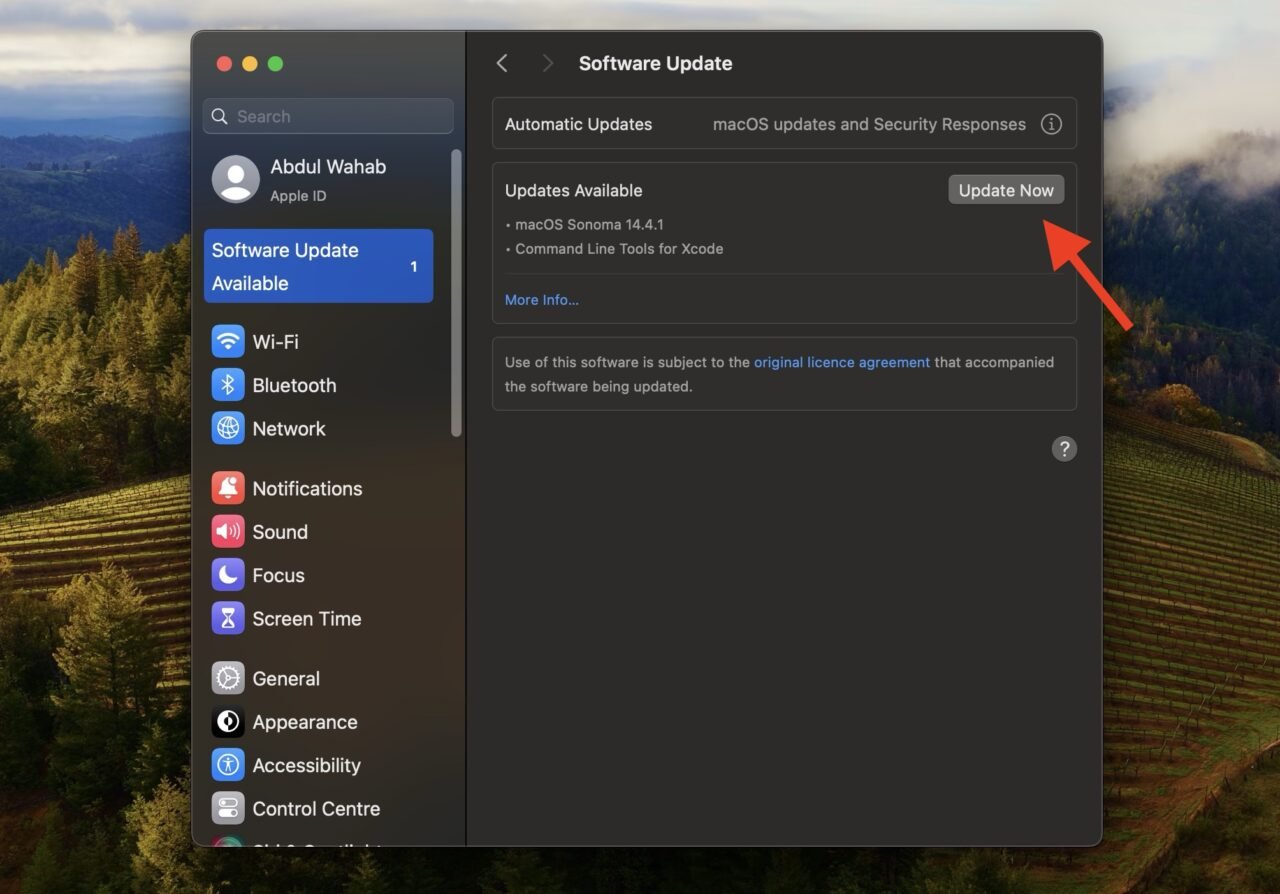Zoom the window with the green button

tap(276, 64)
